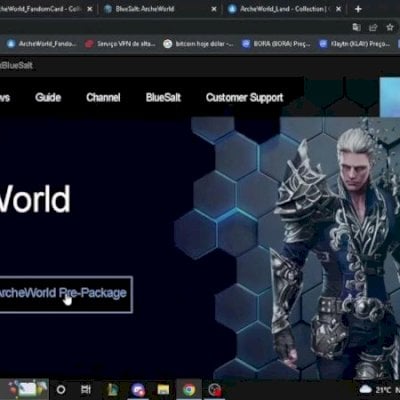This screenshot has width=400, height=400.
Task: Close the ArcheWorld_Land Collection tab
Action: (x=339, y=9)
